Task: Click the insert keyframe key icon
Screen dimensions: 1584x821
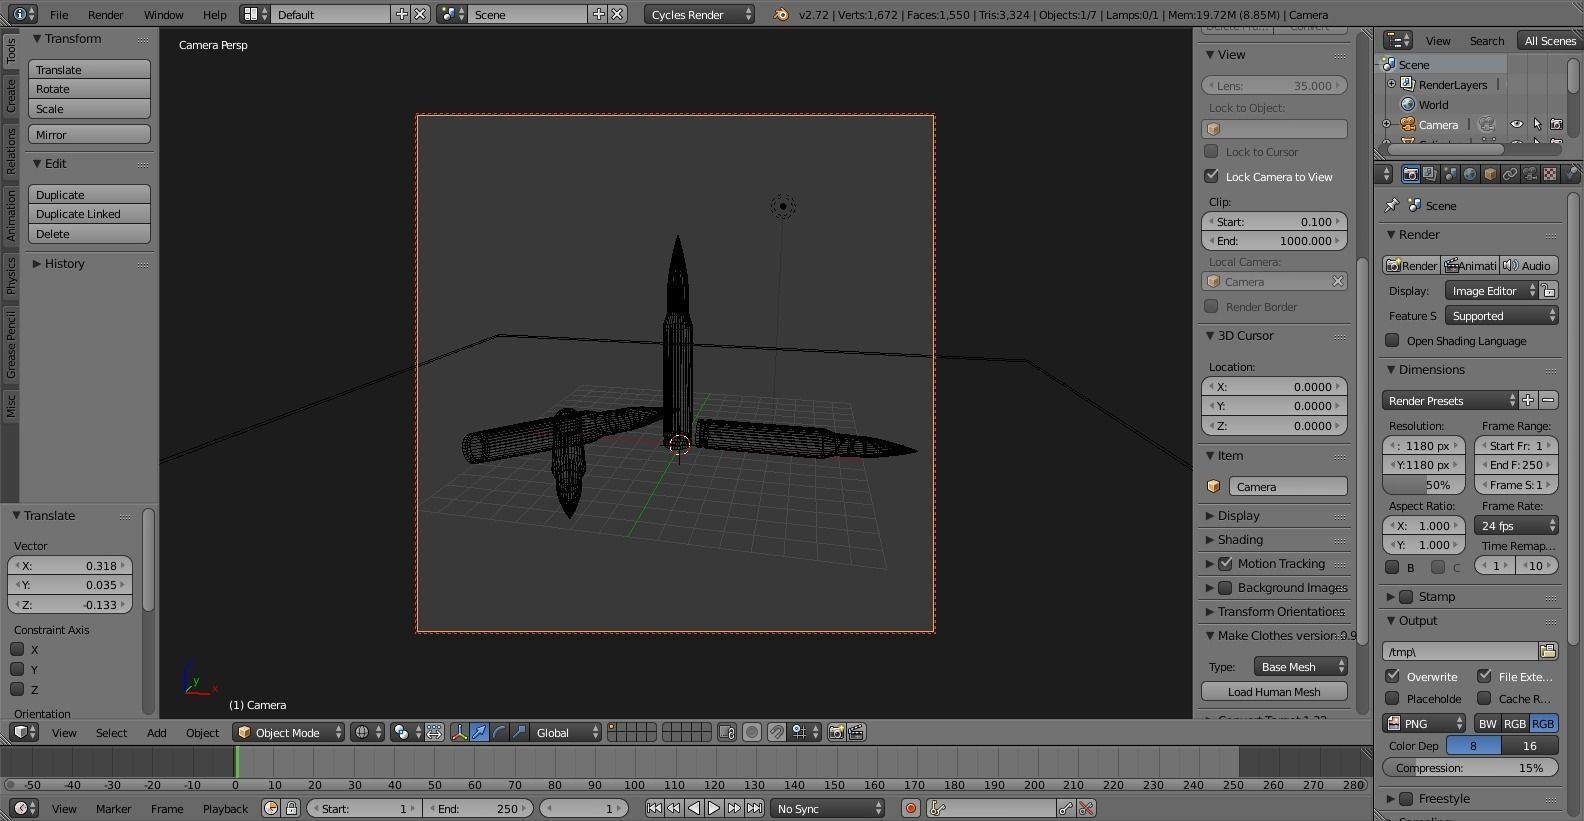Action: [x=1066, y=808]
